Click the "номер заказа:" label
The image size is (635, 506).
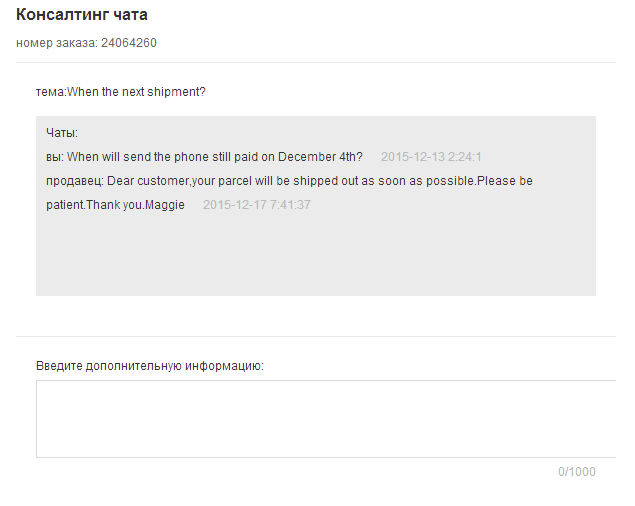tap(56, 43)
